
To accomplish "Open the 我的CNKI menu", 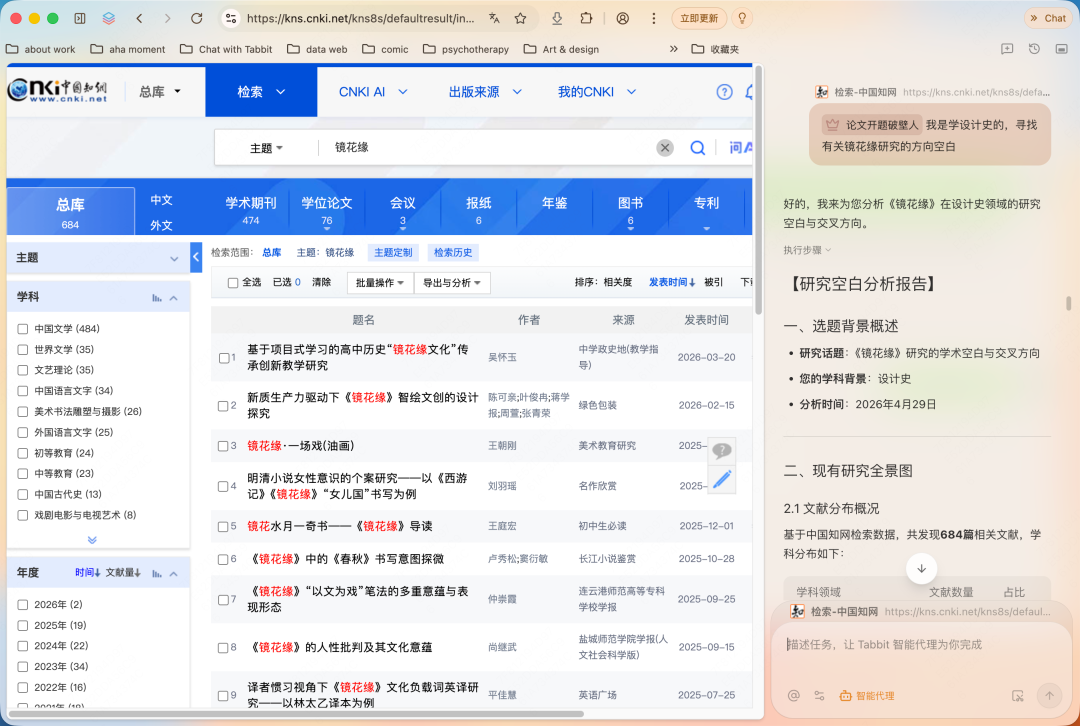I will [596, 92].
